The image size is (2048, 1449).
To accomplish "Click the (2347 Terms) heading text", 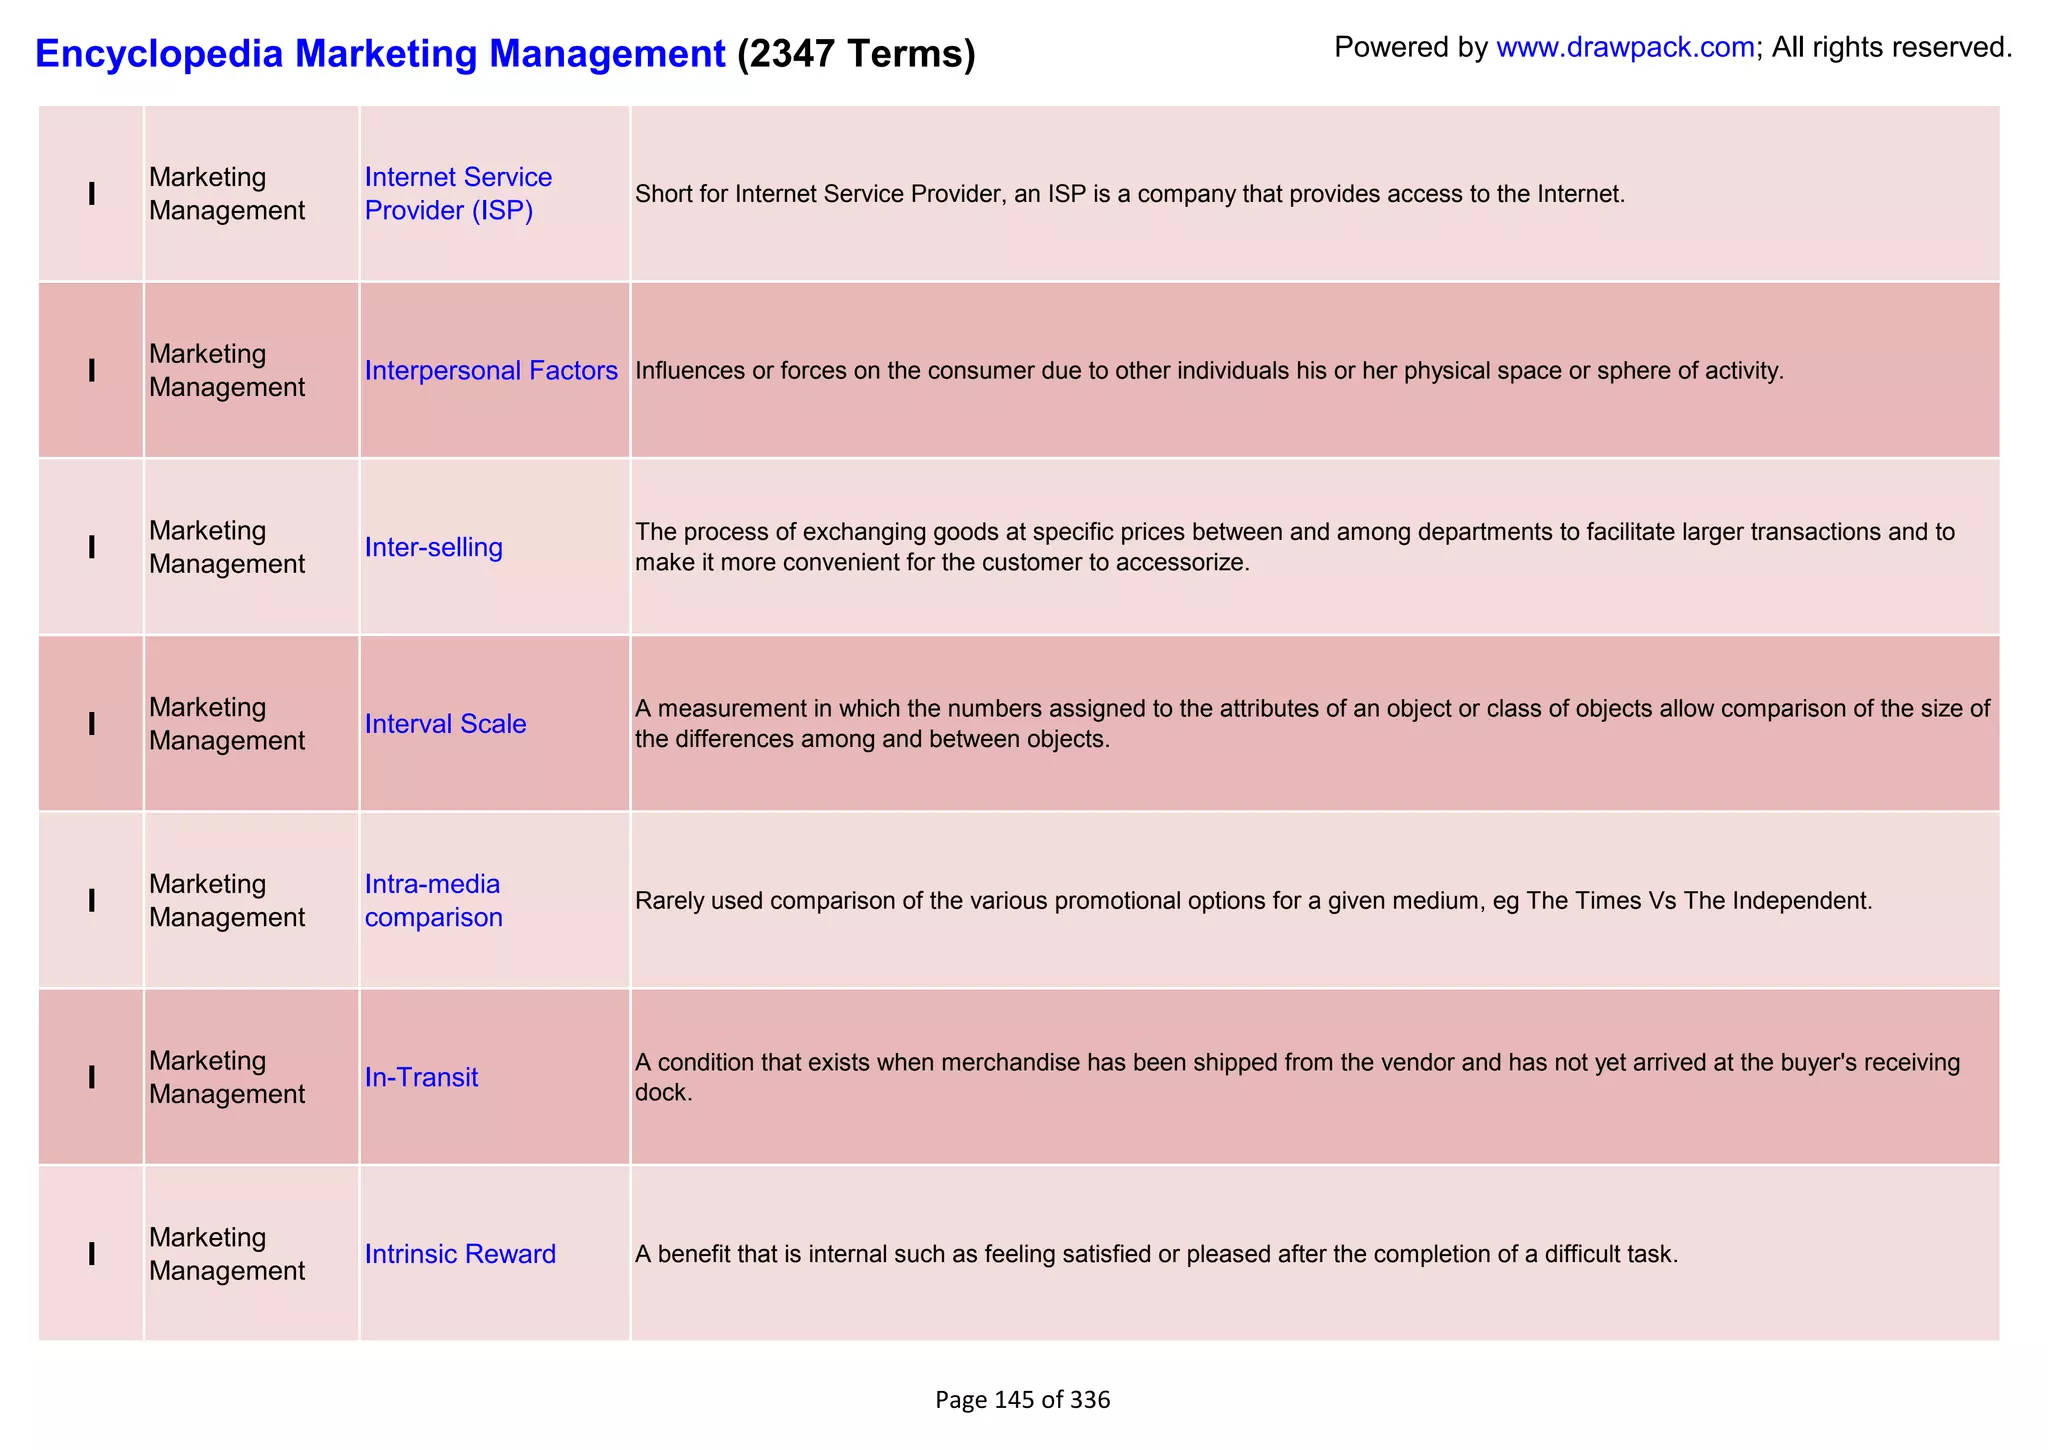I will 856,53.
